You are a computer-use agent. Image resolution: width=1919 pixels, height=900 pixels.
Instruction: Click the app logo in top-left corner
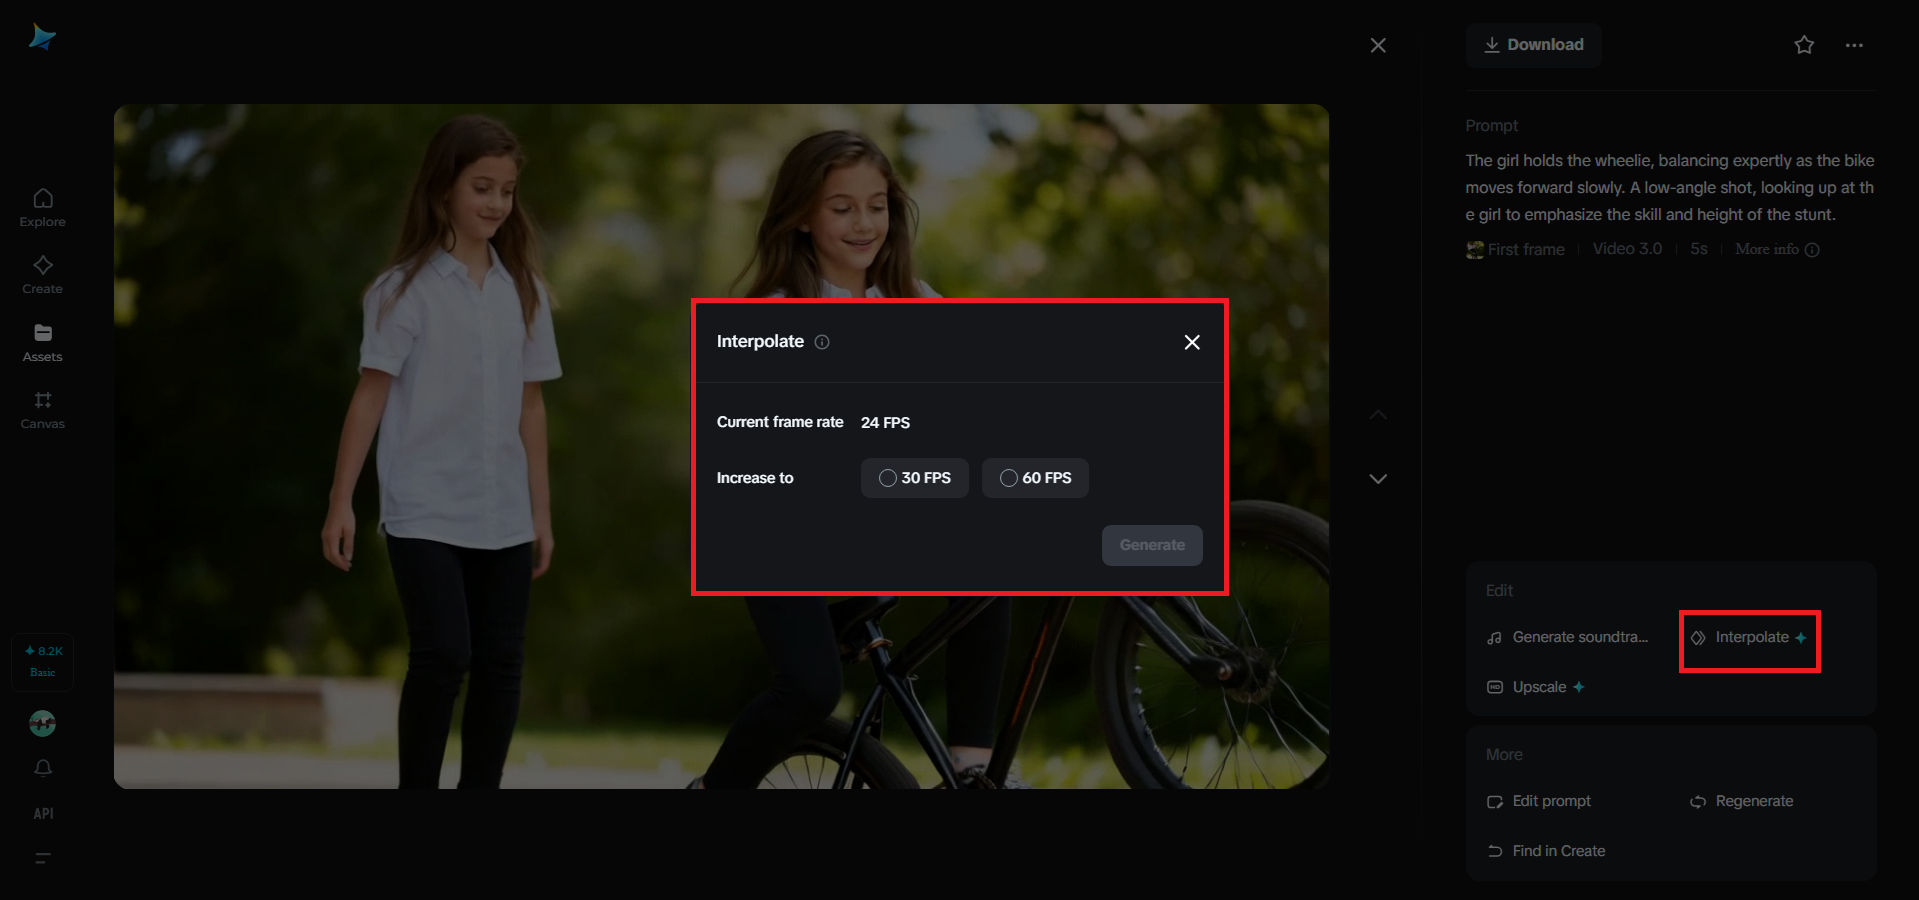[42, 37]
